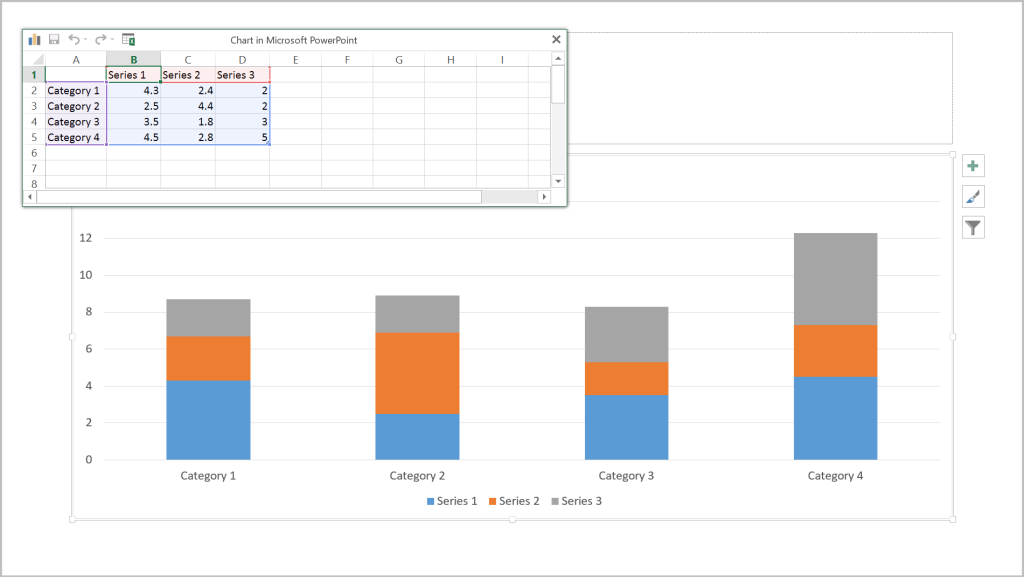This screenshot has height=577, width=1024.
Task: Select the cell containing 4.4
Action: click(x=188, y=106)
